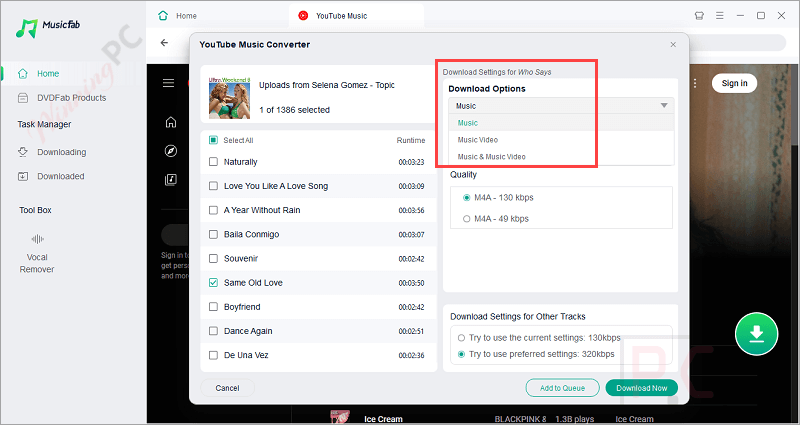This screenshot has width=800, height=425.
Task: Open the Downloading task list
Action: click(52, 152)
